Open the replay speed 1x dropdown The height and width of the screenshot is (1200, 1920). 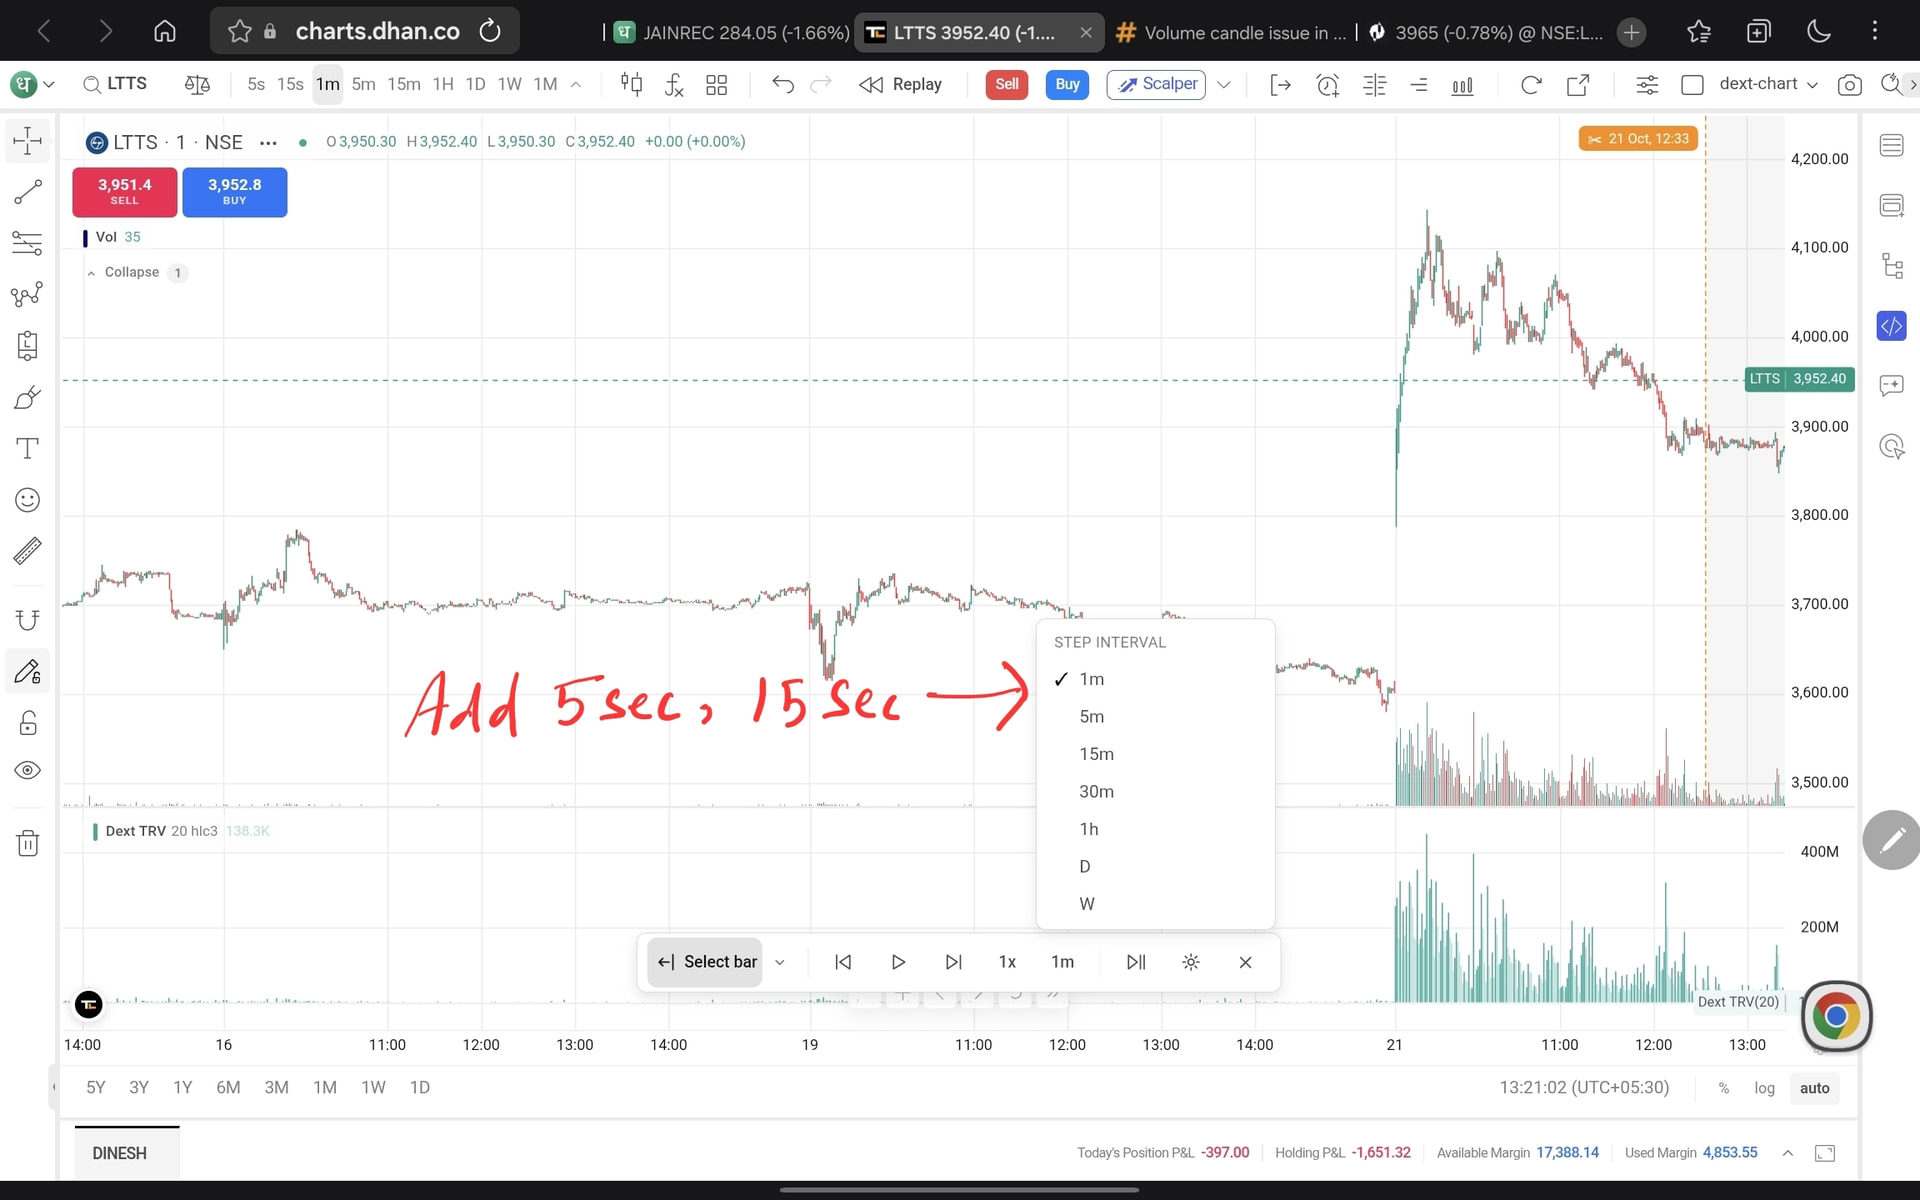coord(1007,962)
